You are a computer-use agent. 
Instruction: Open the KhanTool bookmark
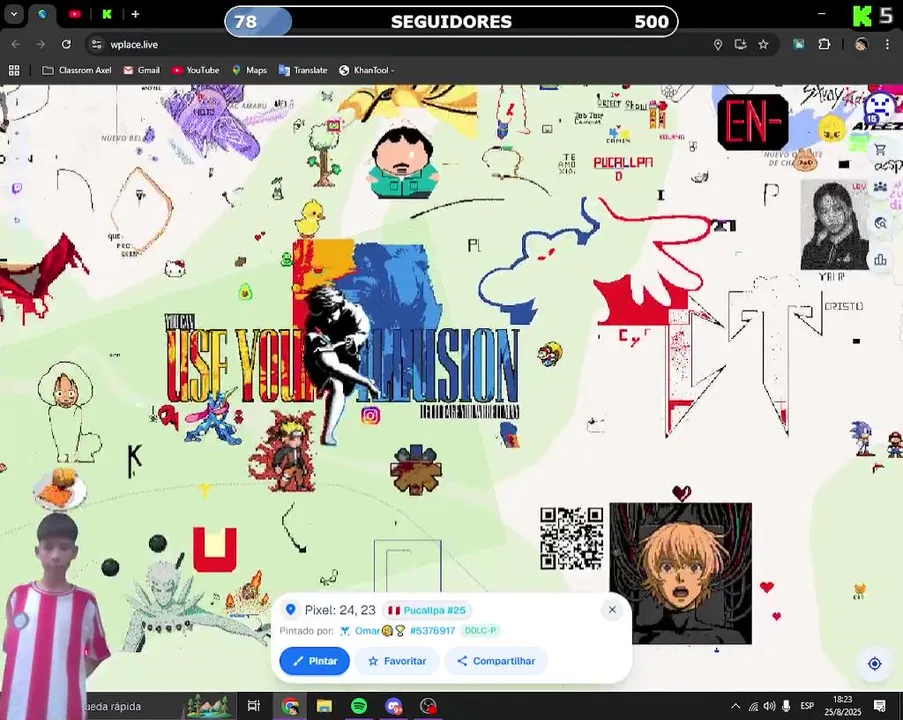click(x=367, y=70)
